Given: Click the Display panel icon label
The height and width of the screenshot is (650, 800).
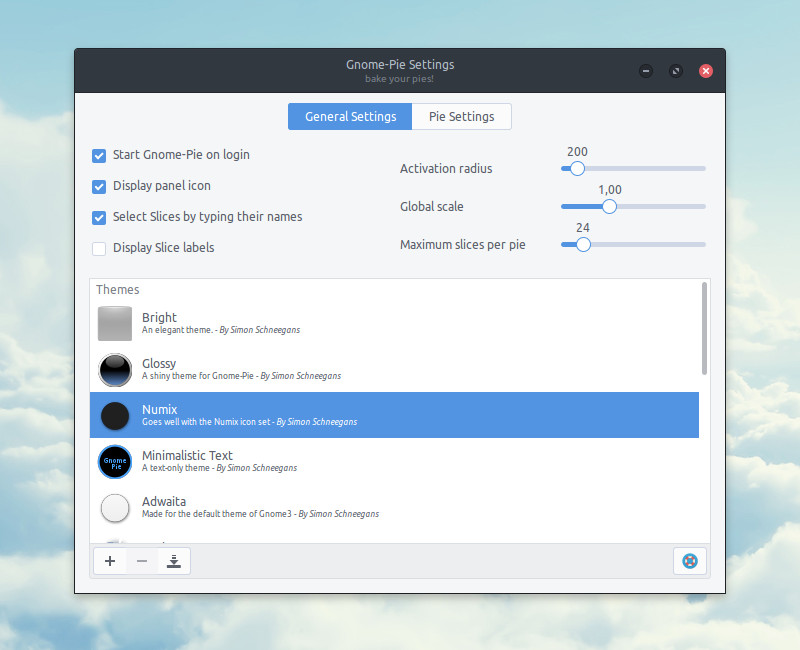Looking at the screenshot, I should 162,186.
